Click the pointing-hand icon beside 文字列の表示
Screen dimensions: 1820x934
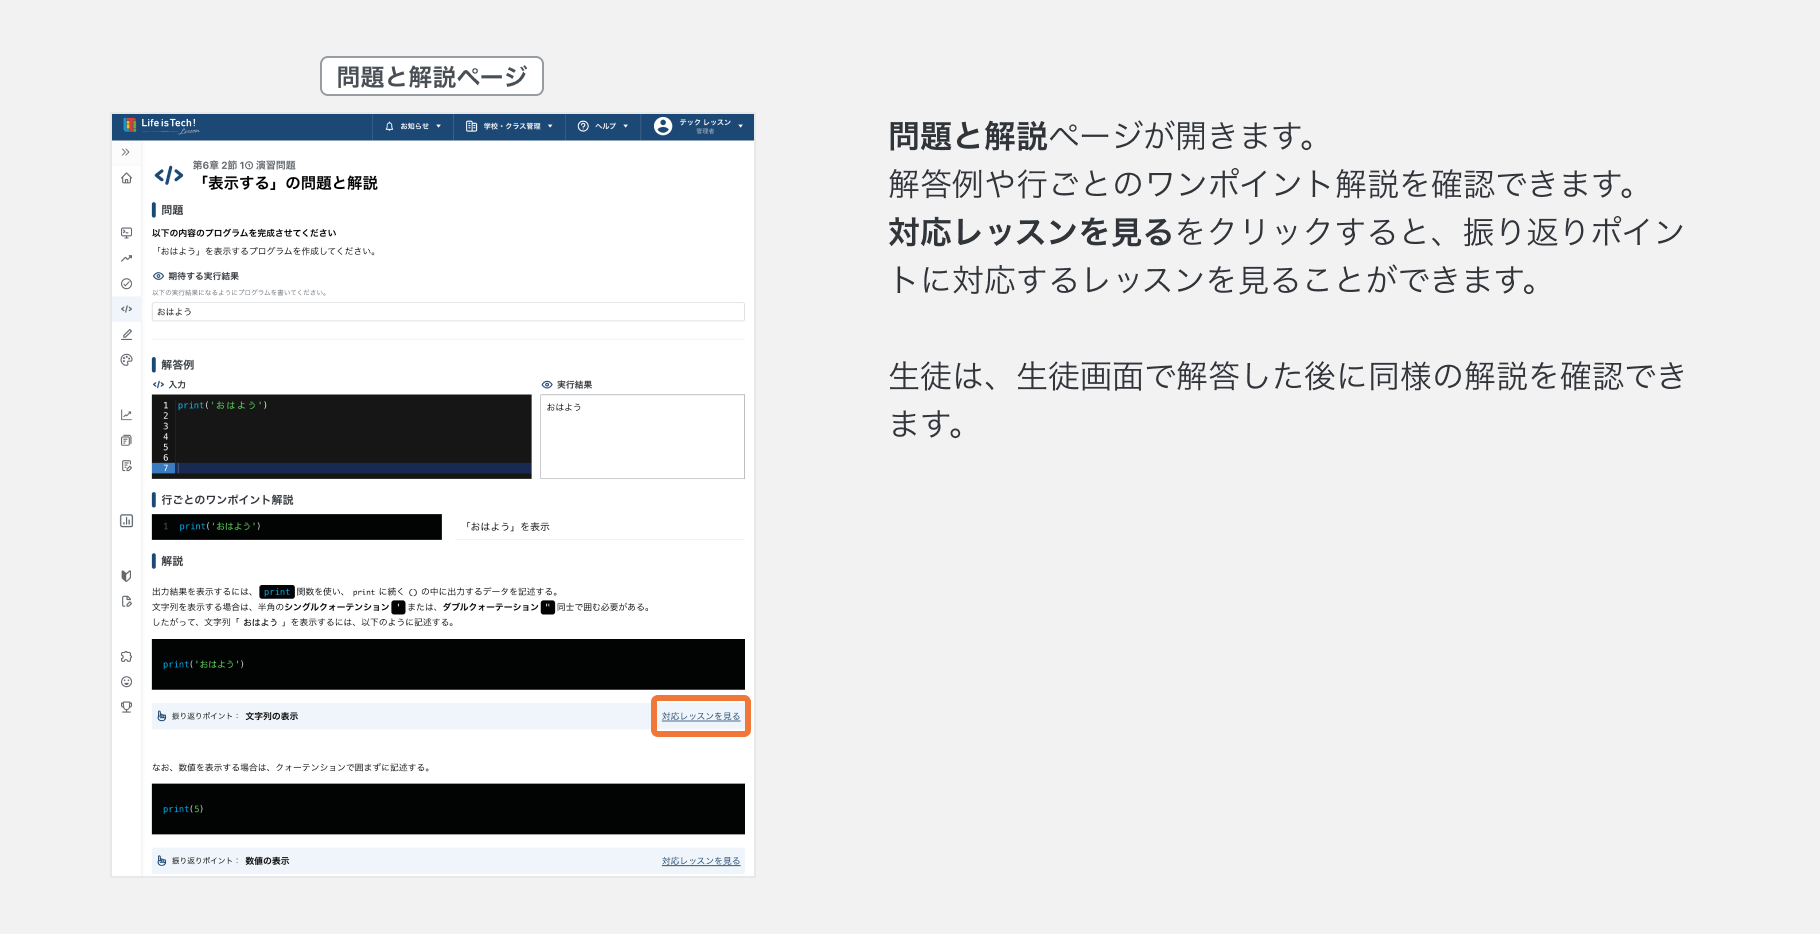click(x=162, y=716)
